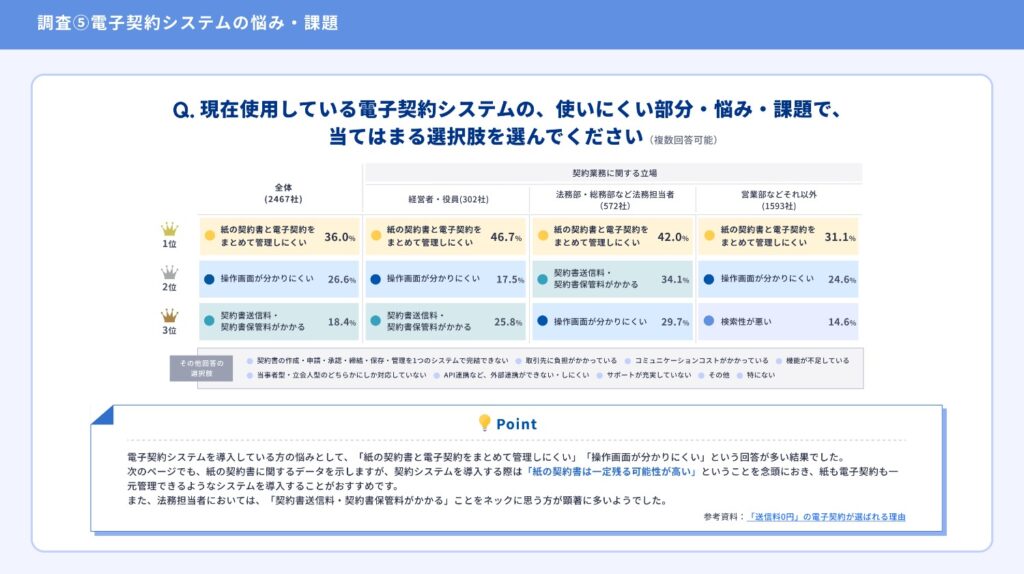Click the silver crown icon for 2位
The width and height of the screenshot is (1024, 574).
coord(170,272)
